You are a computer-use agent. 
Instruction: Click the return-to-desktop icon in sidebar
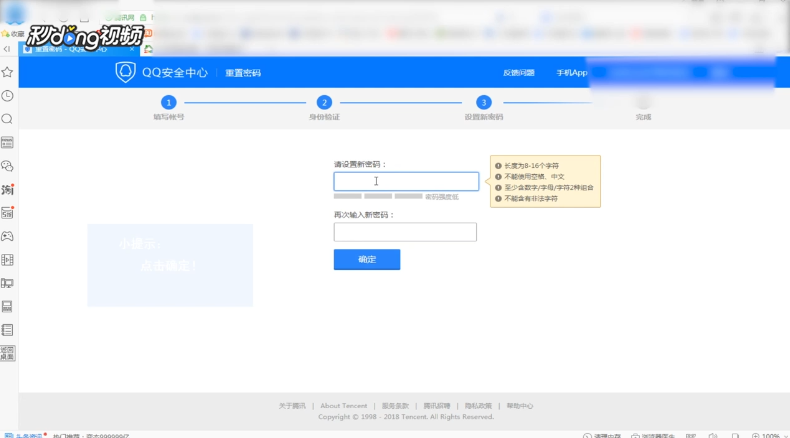pyautogui.click(x=8, y=353)
